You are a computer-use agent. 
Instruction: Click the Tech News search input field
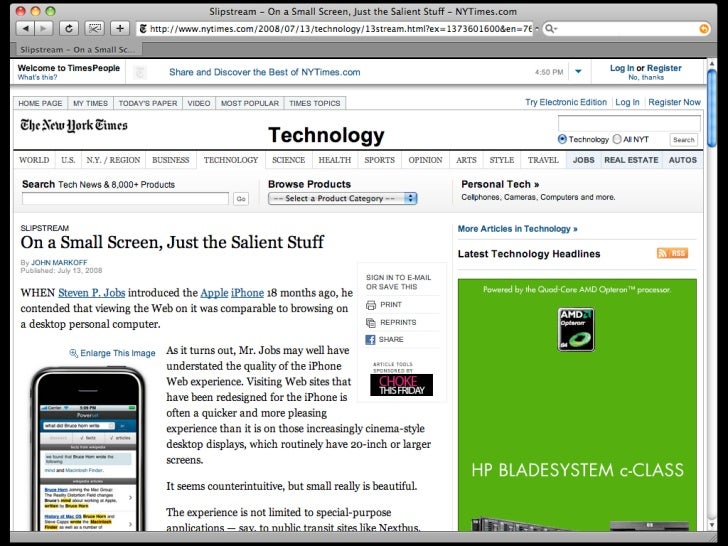click(x=125, y=199)
